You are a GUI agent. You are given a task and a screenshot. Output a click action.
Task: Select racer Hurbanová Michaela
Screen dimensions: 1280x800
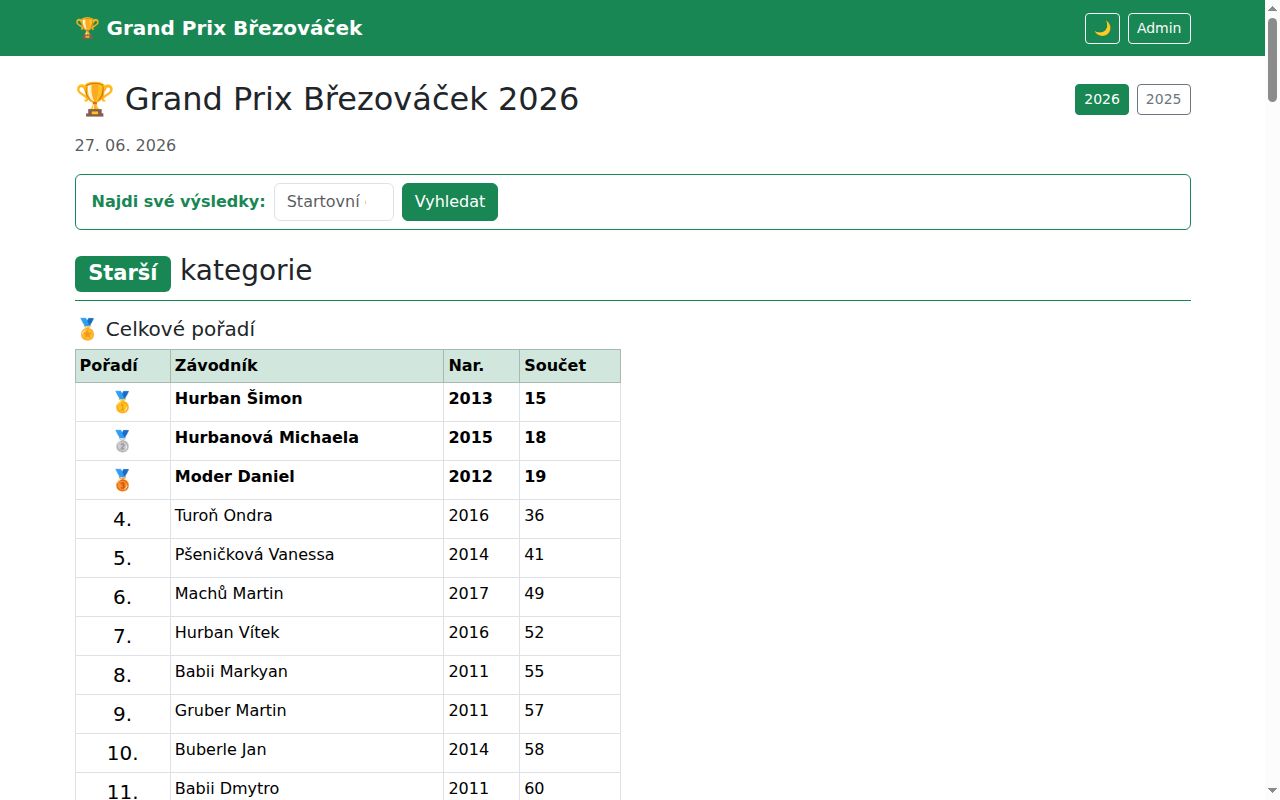click(x=266, y=437)
